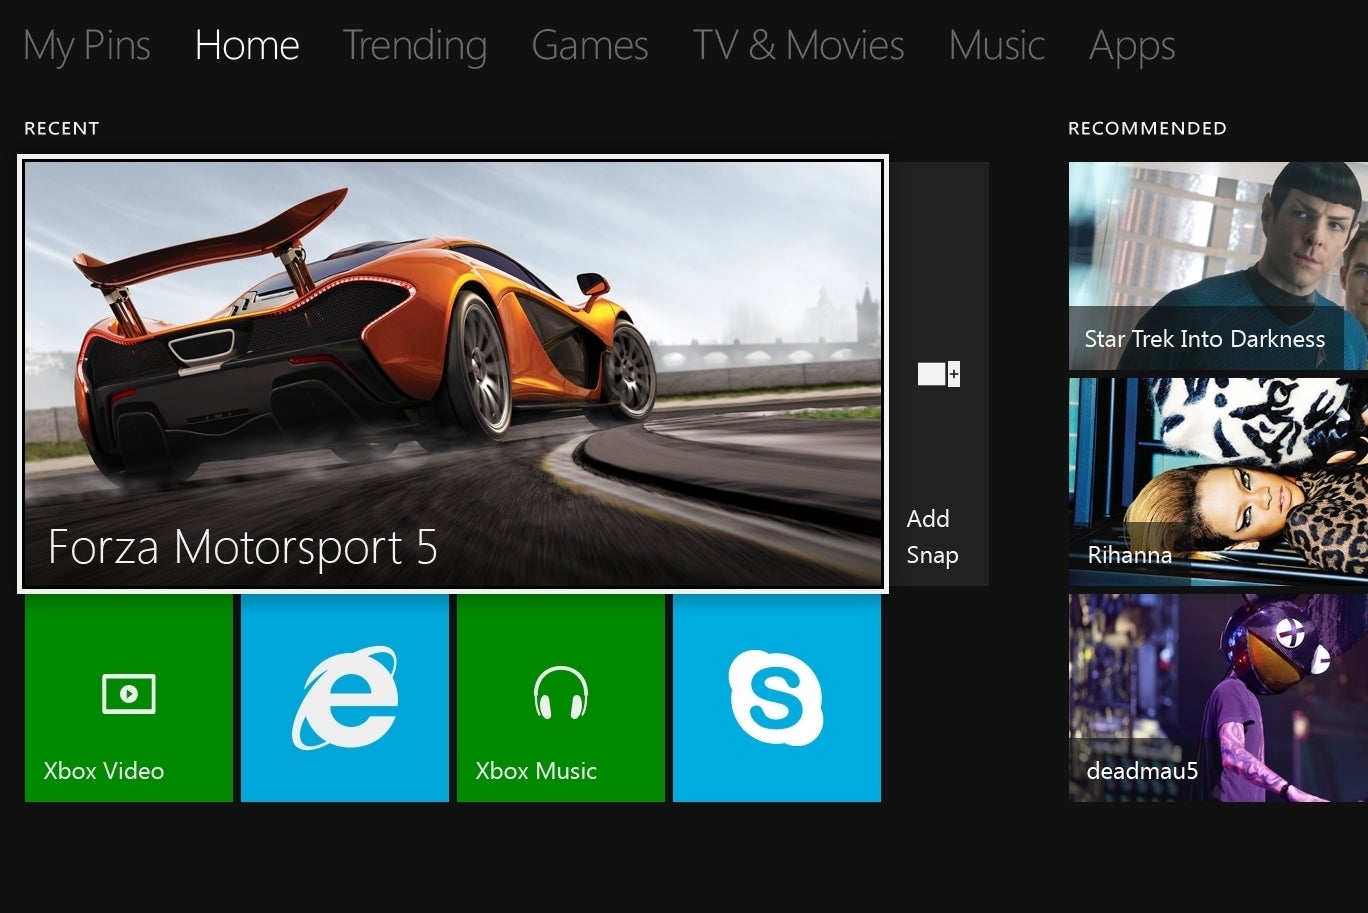
Task: Navigate to the Apps tab
Action: tap(1132, 46)
